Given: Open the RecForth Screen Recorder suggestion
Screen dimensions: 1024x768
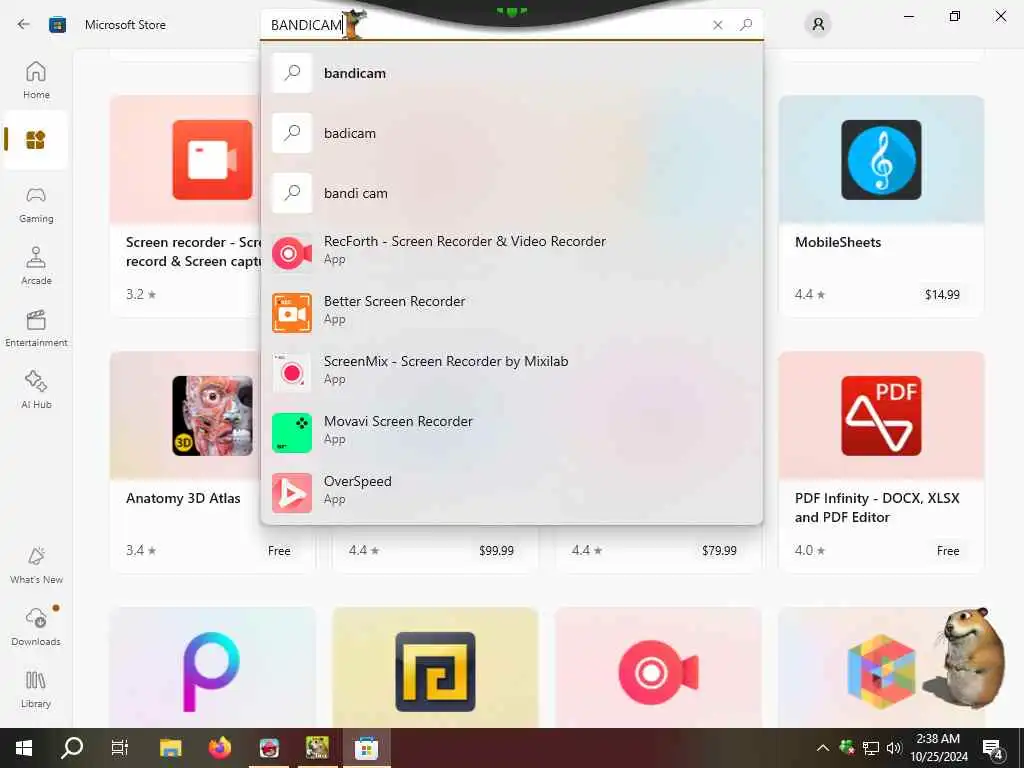Looking at the screenshot, I should (511, 252).
